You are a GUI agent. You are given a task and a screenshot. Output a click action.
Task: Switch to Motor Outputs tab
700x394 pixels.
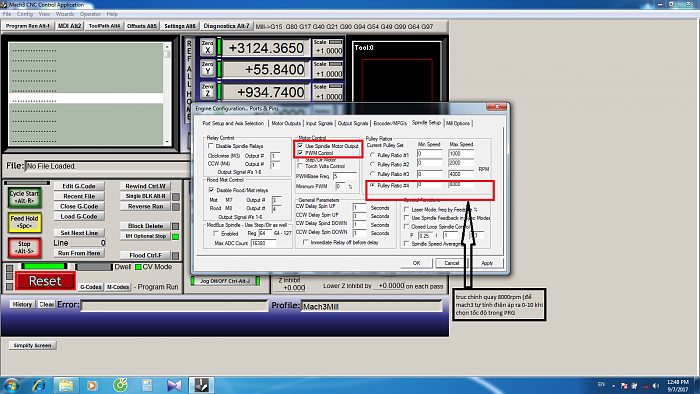click(286, 123)
